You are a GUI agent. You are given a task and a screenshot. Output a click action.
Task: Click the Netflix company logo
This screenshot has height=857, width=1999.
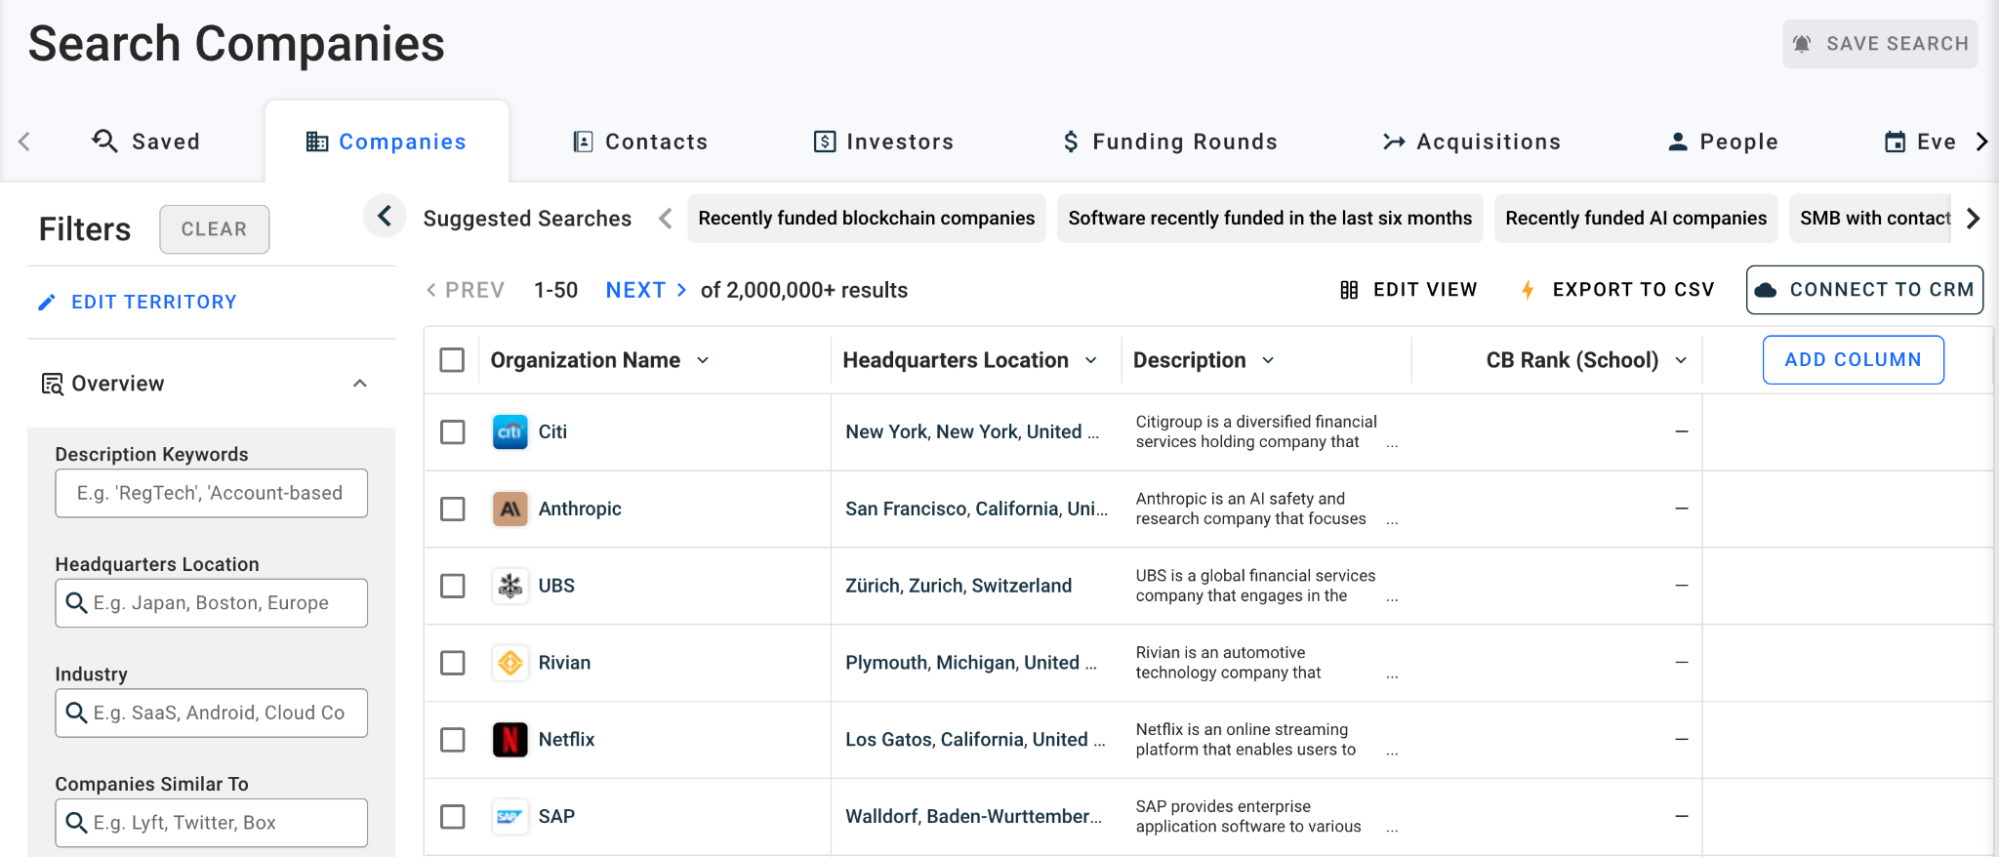tap(510, 740)
